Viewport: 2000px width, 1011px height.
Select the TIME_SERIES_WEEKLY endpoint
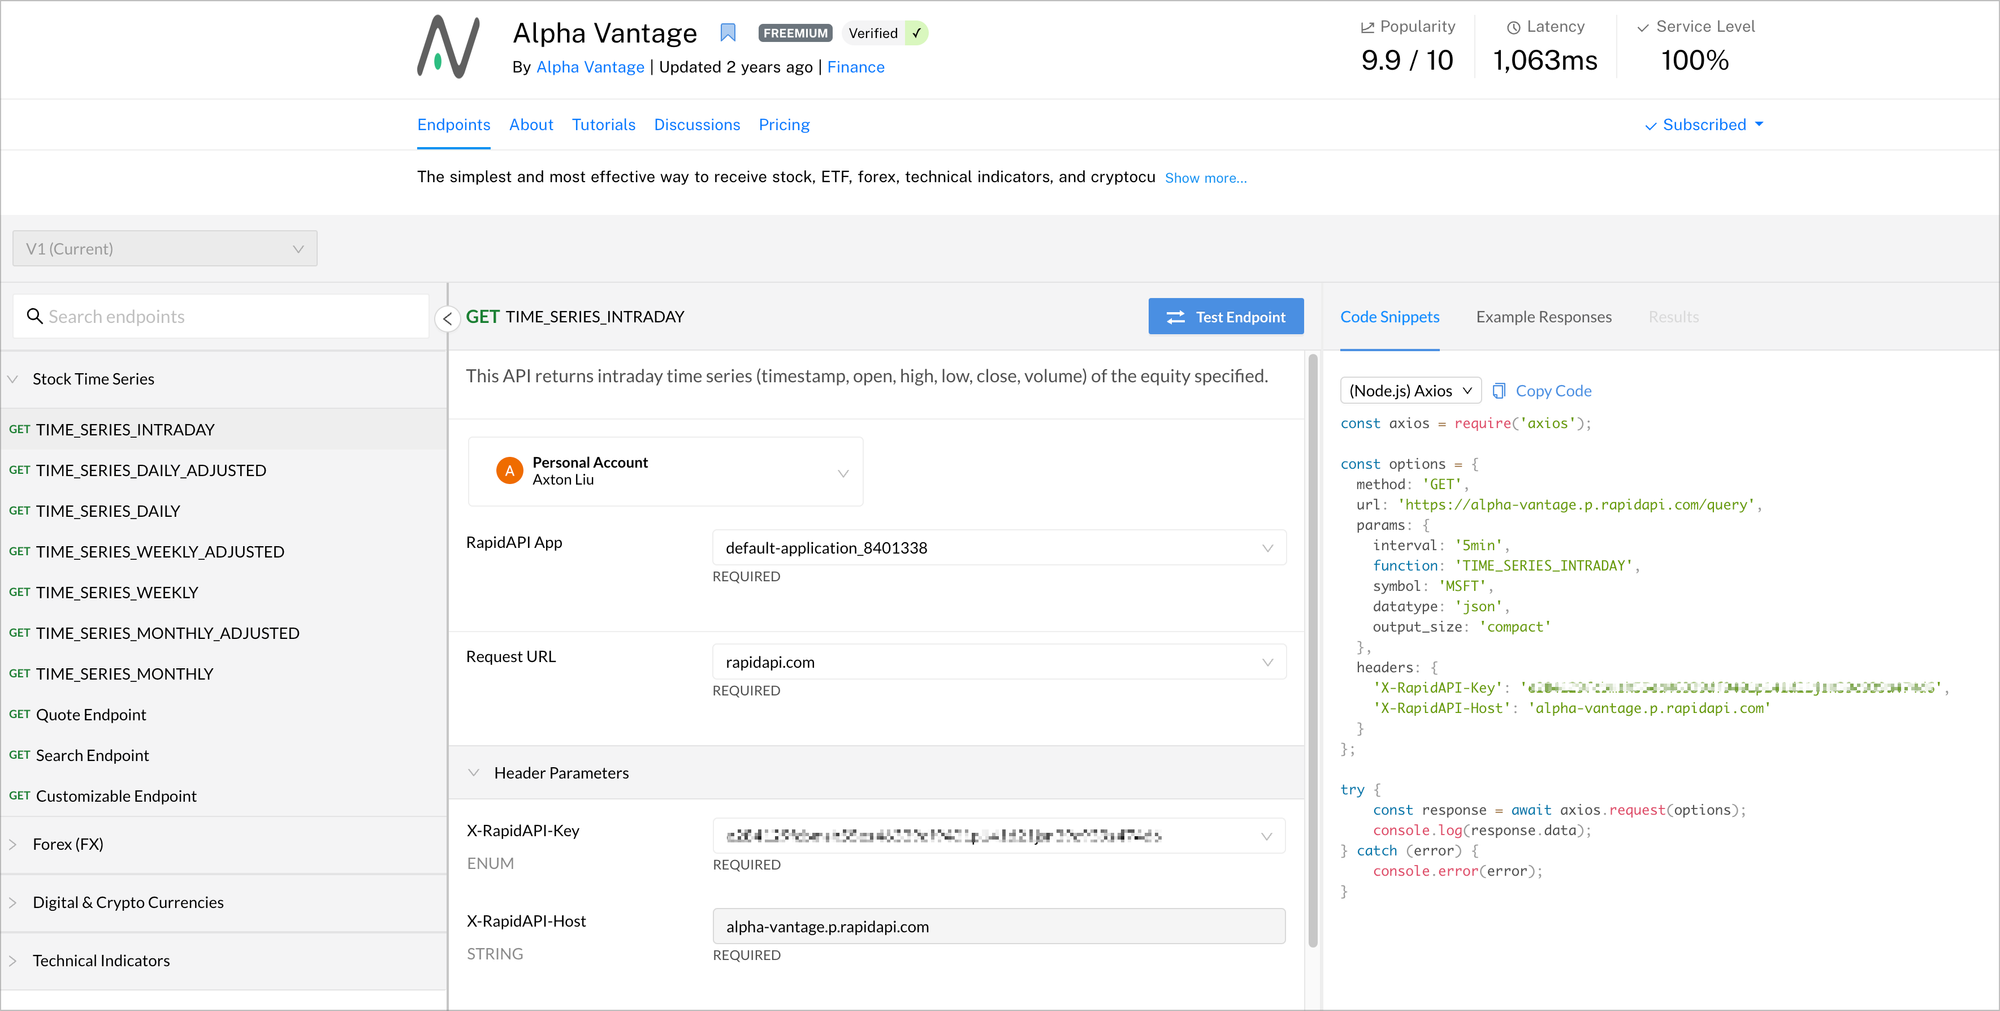click(x=117, y=593)
